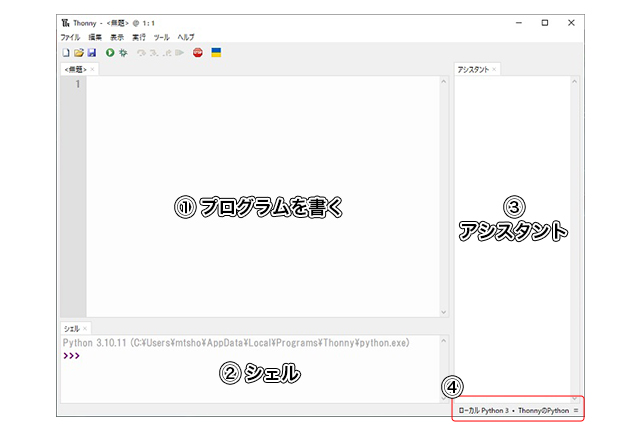Run the current script with green play button
Viewport: 640px width, 430px height.
(x=109, y=52)
